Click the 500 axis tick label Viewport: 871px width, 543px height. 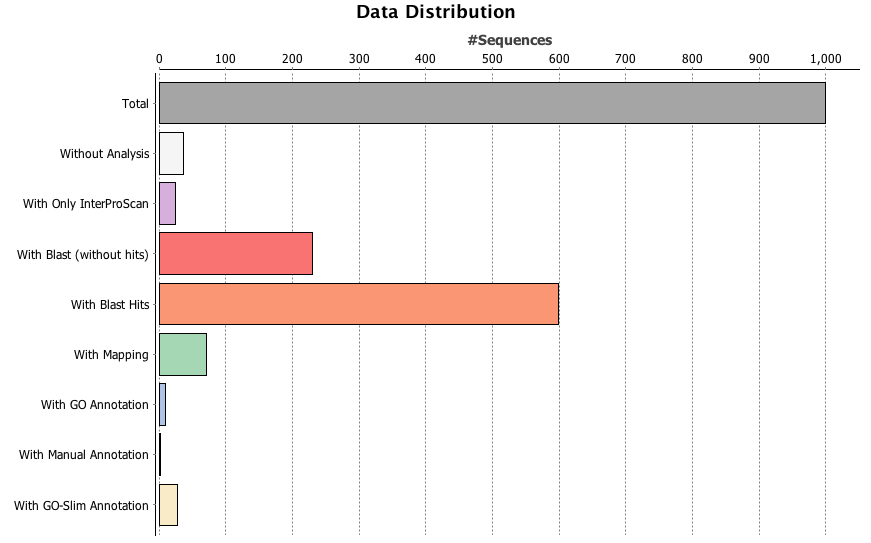[491, 58]
